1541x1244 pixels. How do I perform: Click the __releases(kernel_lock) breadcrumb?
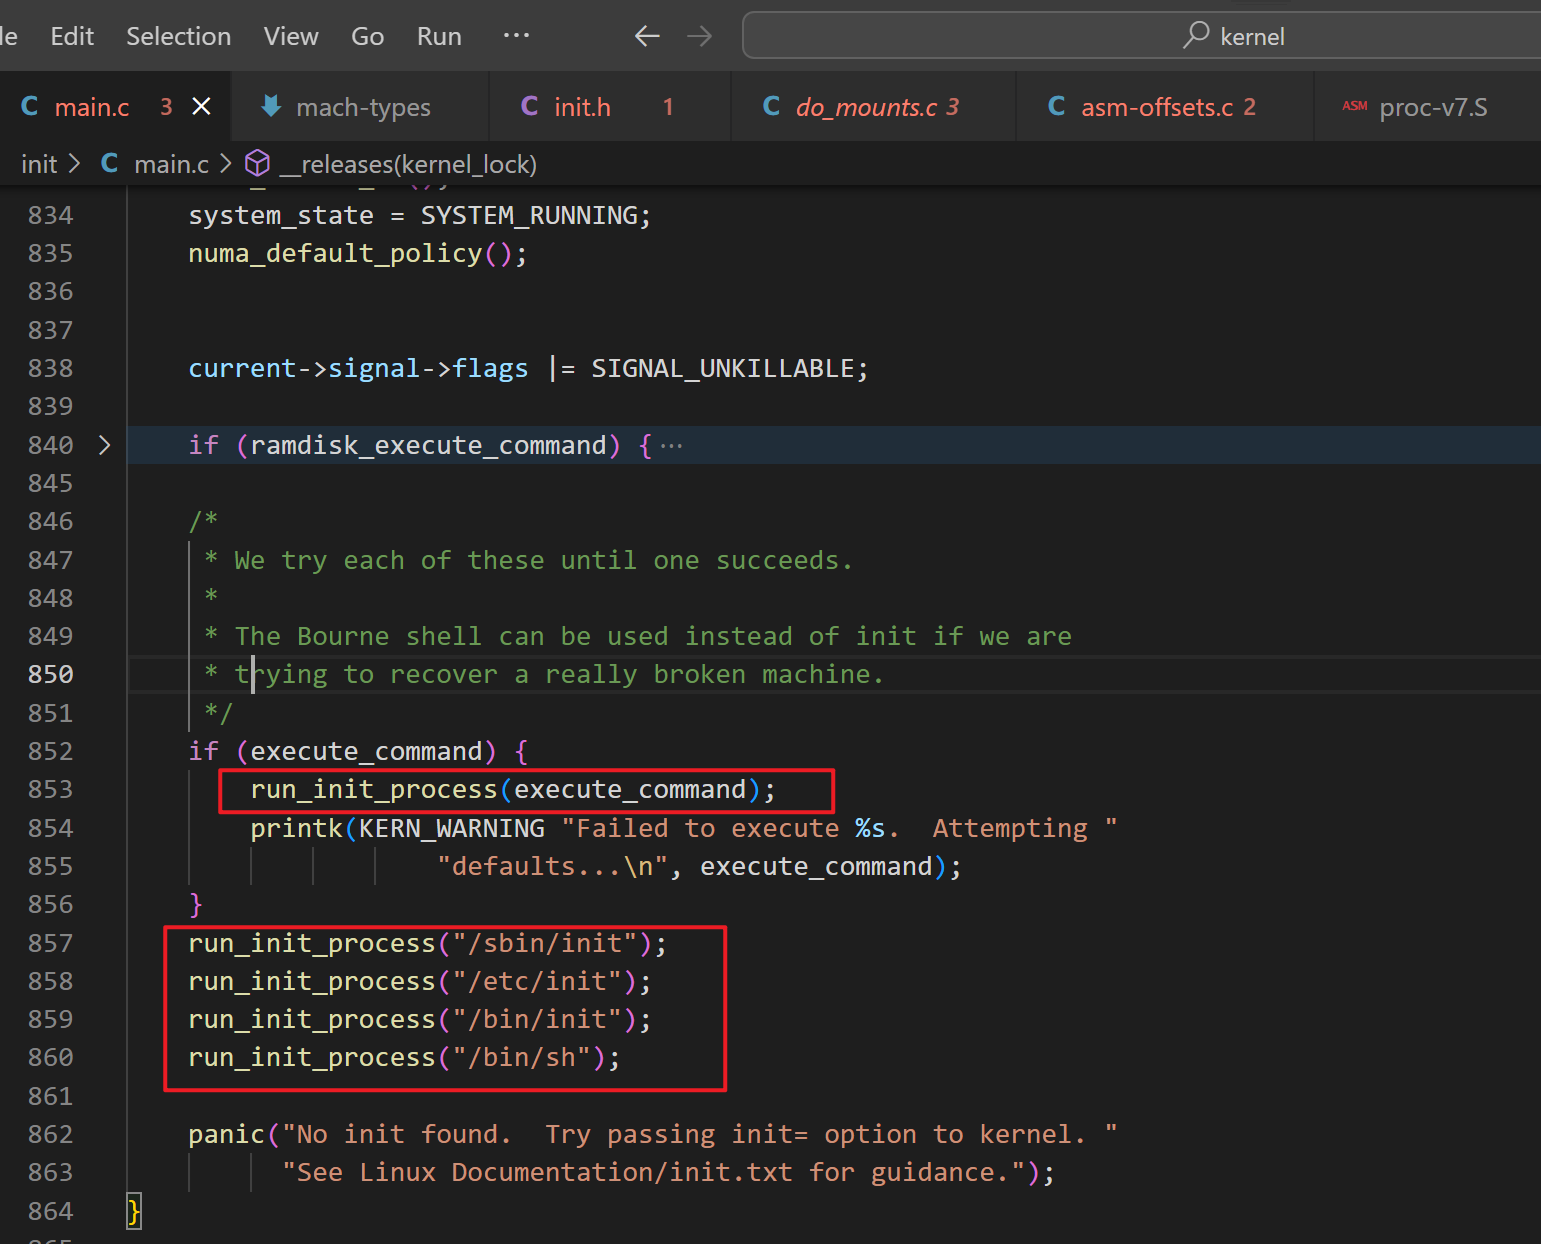(408, 164)
